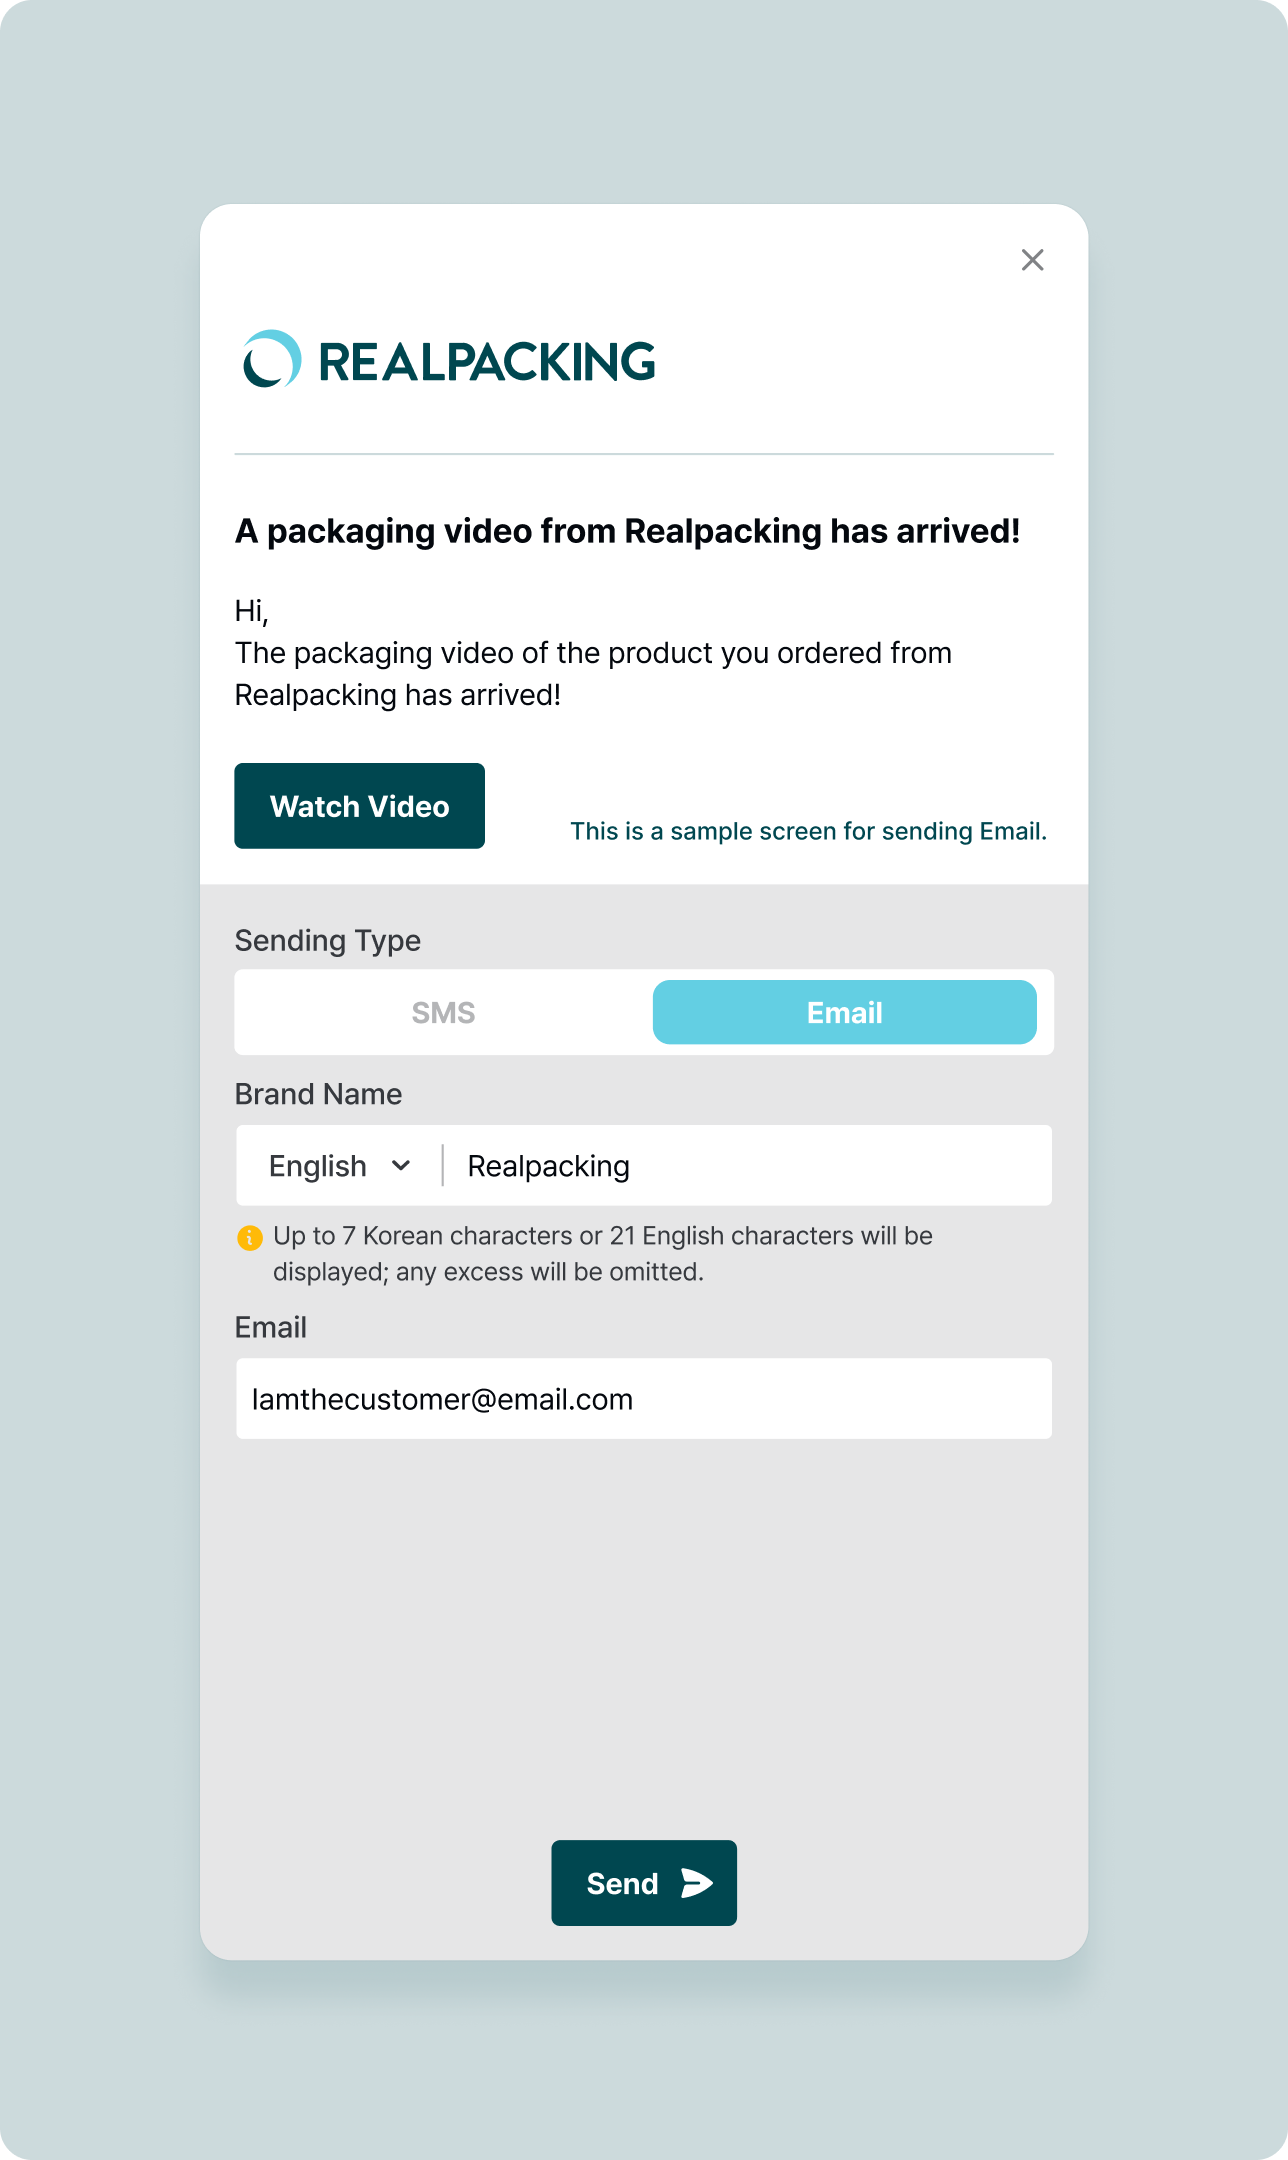1288x2160 pixels.
Task: Click the Send label text
Action: coord(622,1884)
